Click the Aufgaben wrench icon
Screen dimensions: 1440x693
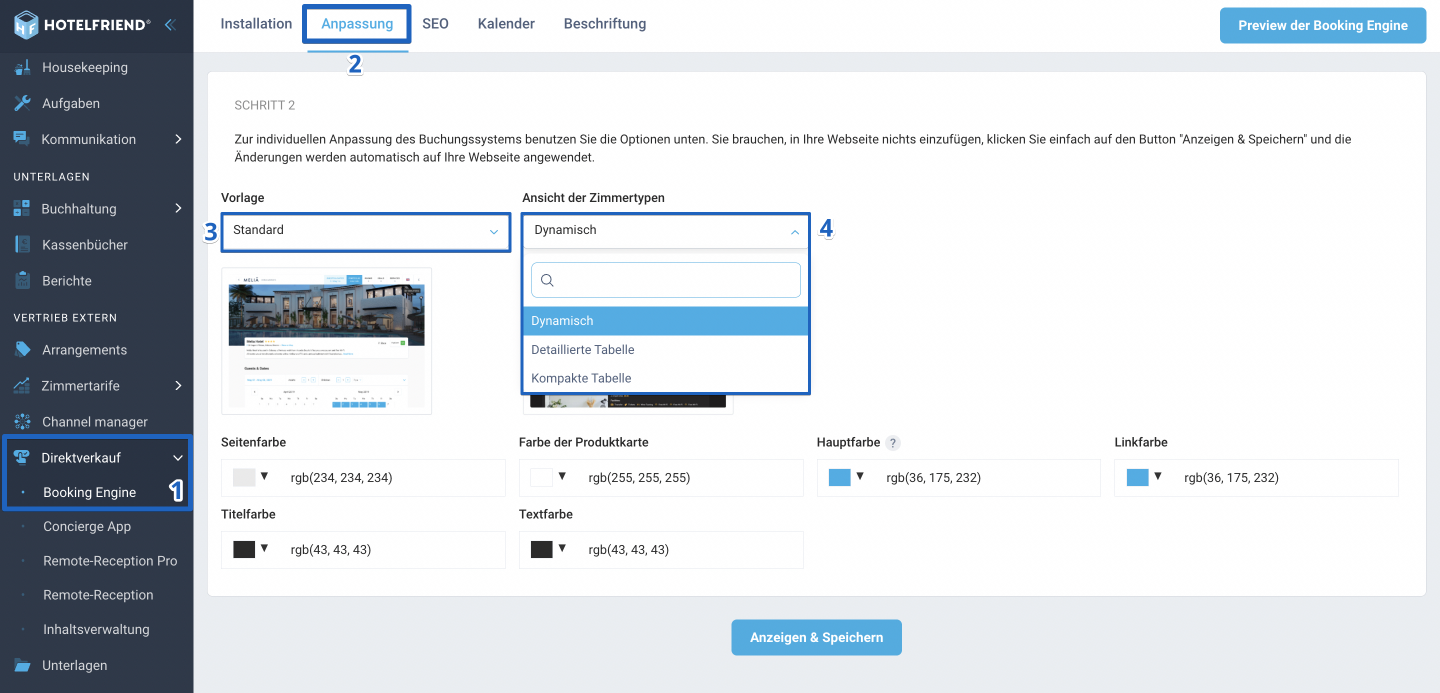[22, 103]
